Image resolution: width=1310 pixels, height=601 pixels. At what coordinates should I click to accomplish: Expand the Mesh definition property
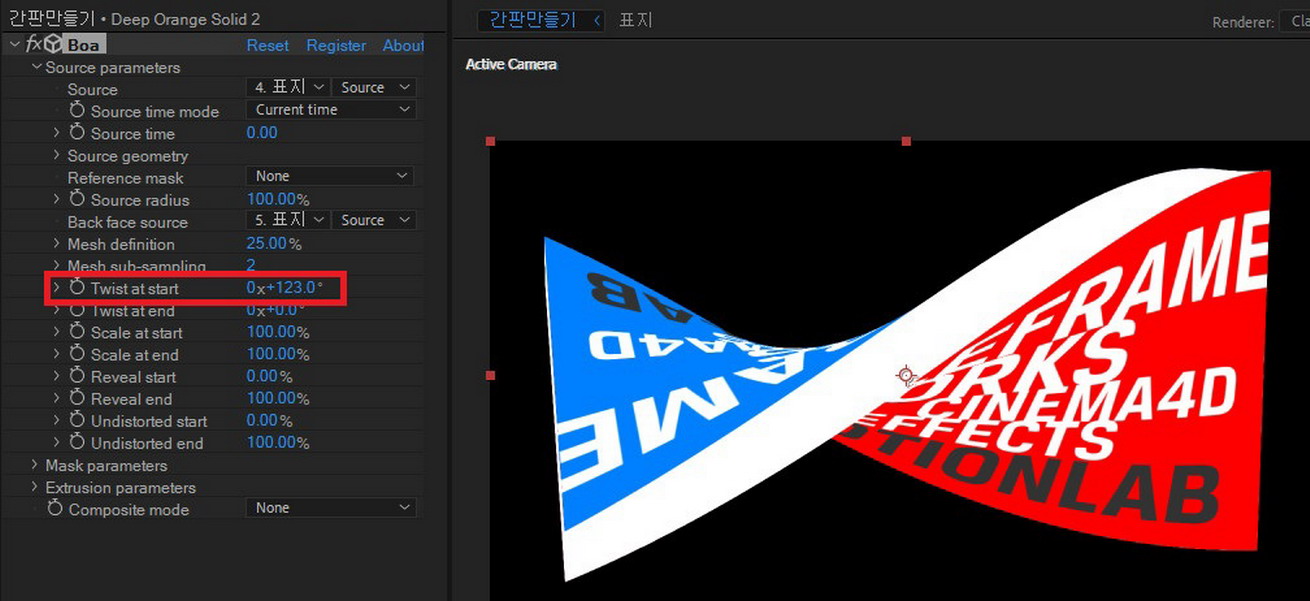pos(57,244)
